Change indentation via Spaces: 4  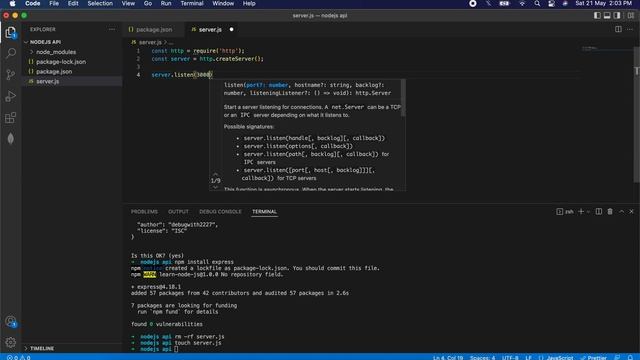(482, 357)
